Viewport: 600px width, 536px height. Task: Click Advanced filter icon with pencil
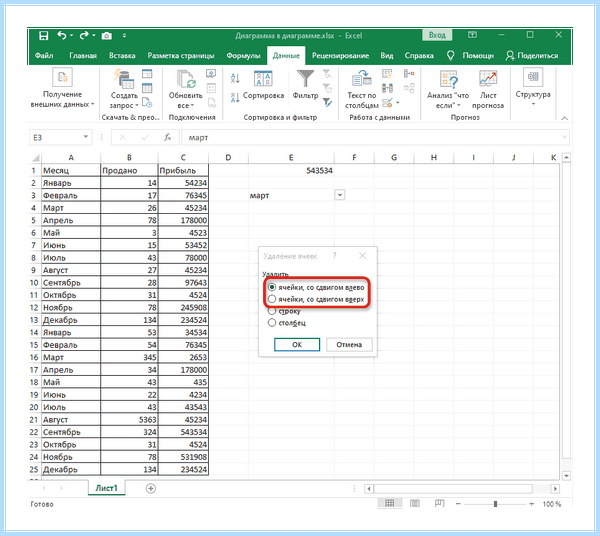327,103
